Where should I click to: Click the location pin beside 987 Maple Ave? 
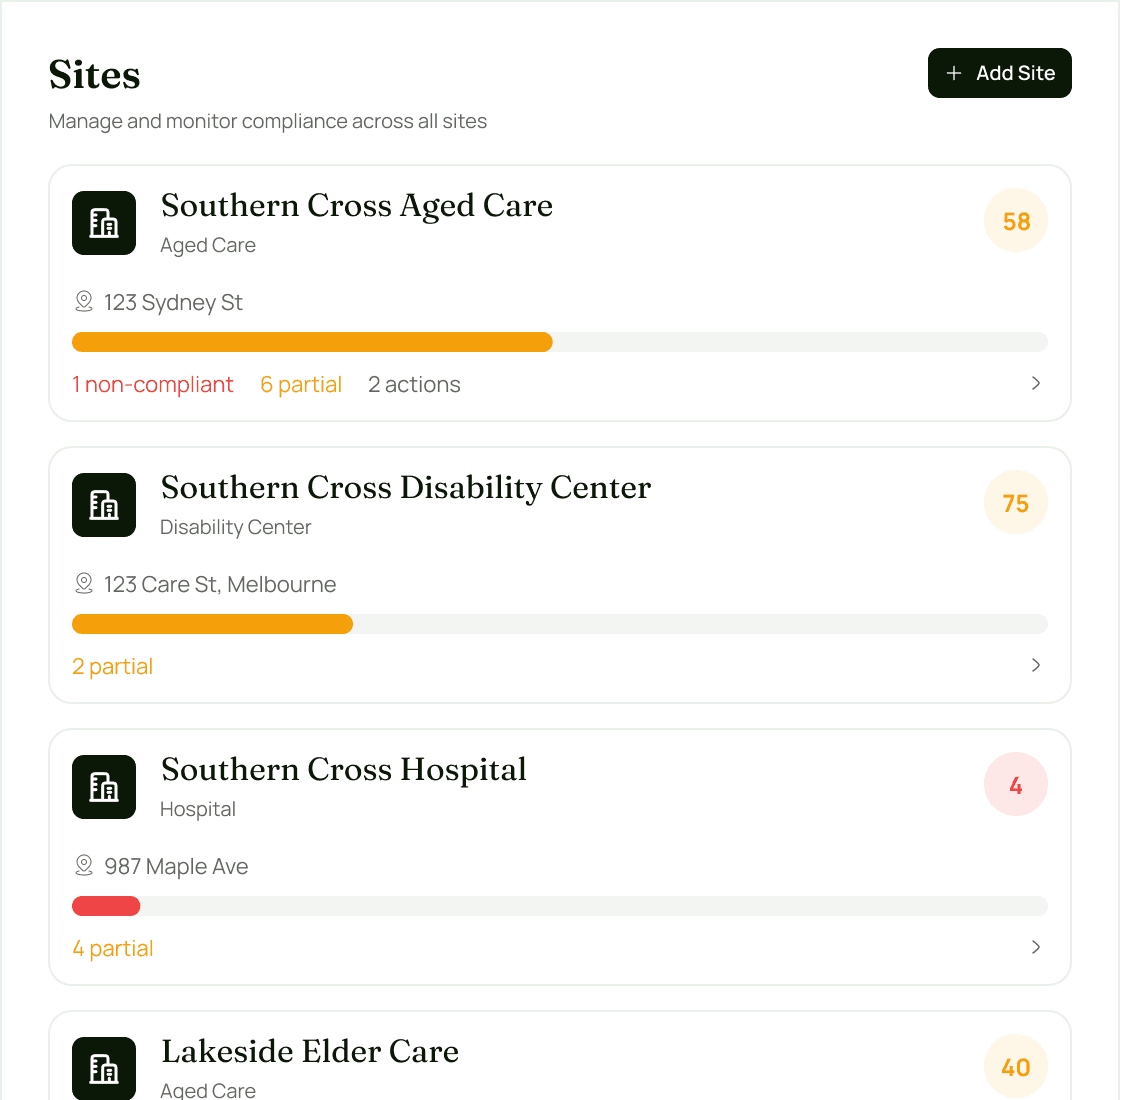click(x=83, y=865)
